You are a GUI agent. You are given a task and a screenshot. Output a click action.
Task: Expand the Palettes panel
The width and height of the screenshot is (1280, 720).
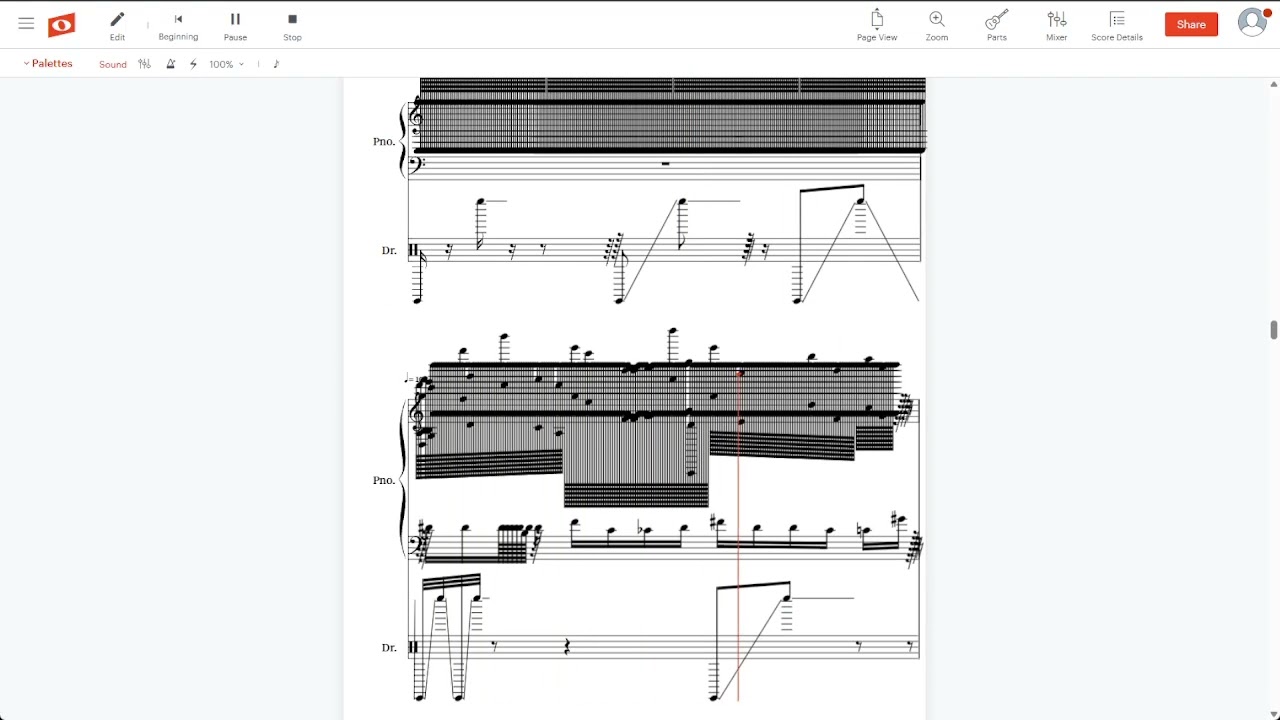pos(48,63)
